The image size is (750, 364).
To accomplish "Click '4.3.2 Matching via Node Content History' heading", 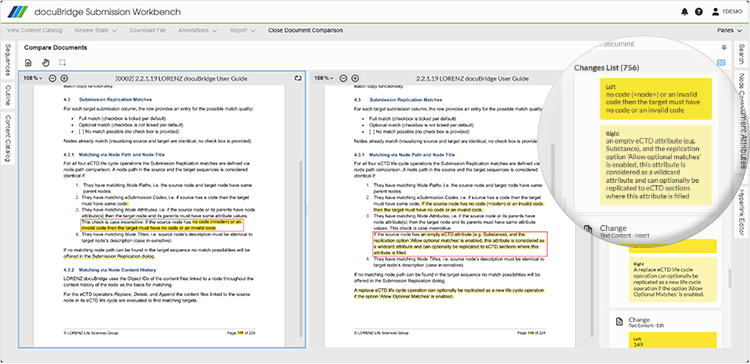I will click(x=110, y=270).
